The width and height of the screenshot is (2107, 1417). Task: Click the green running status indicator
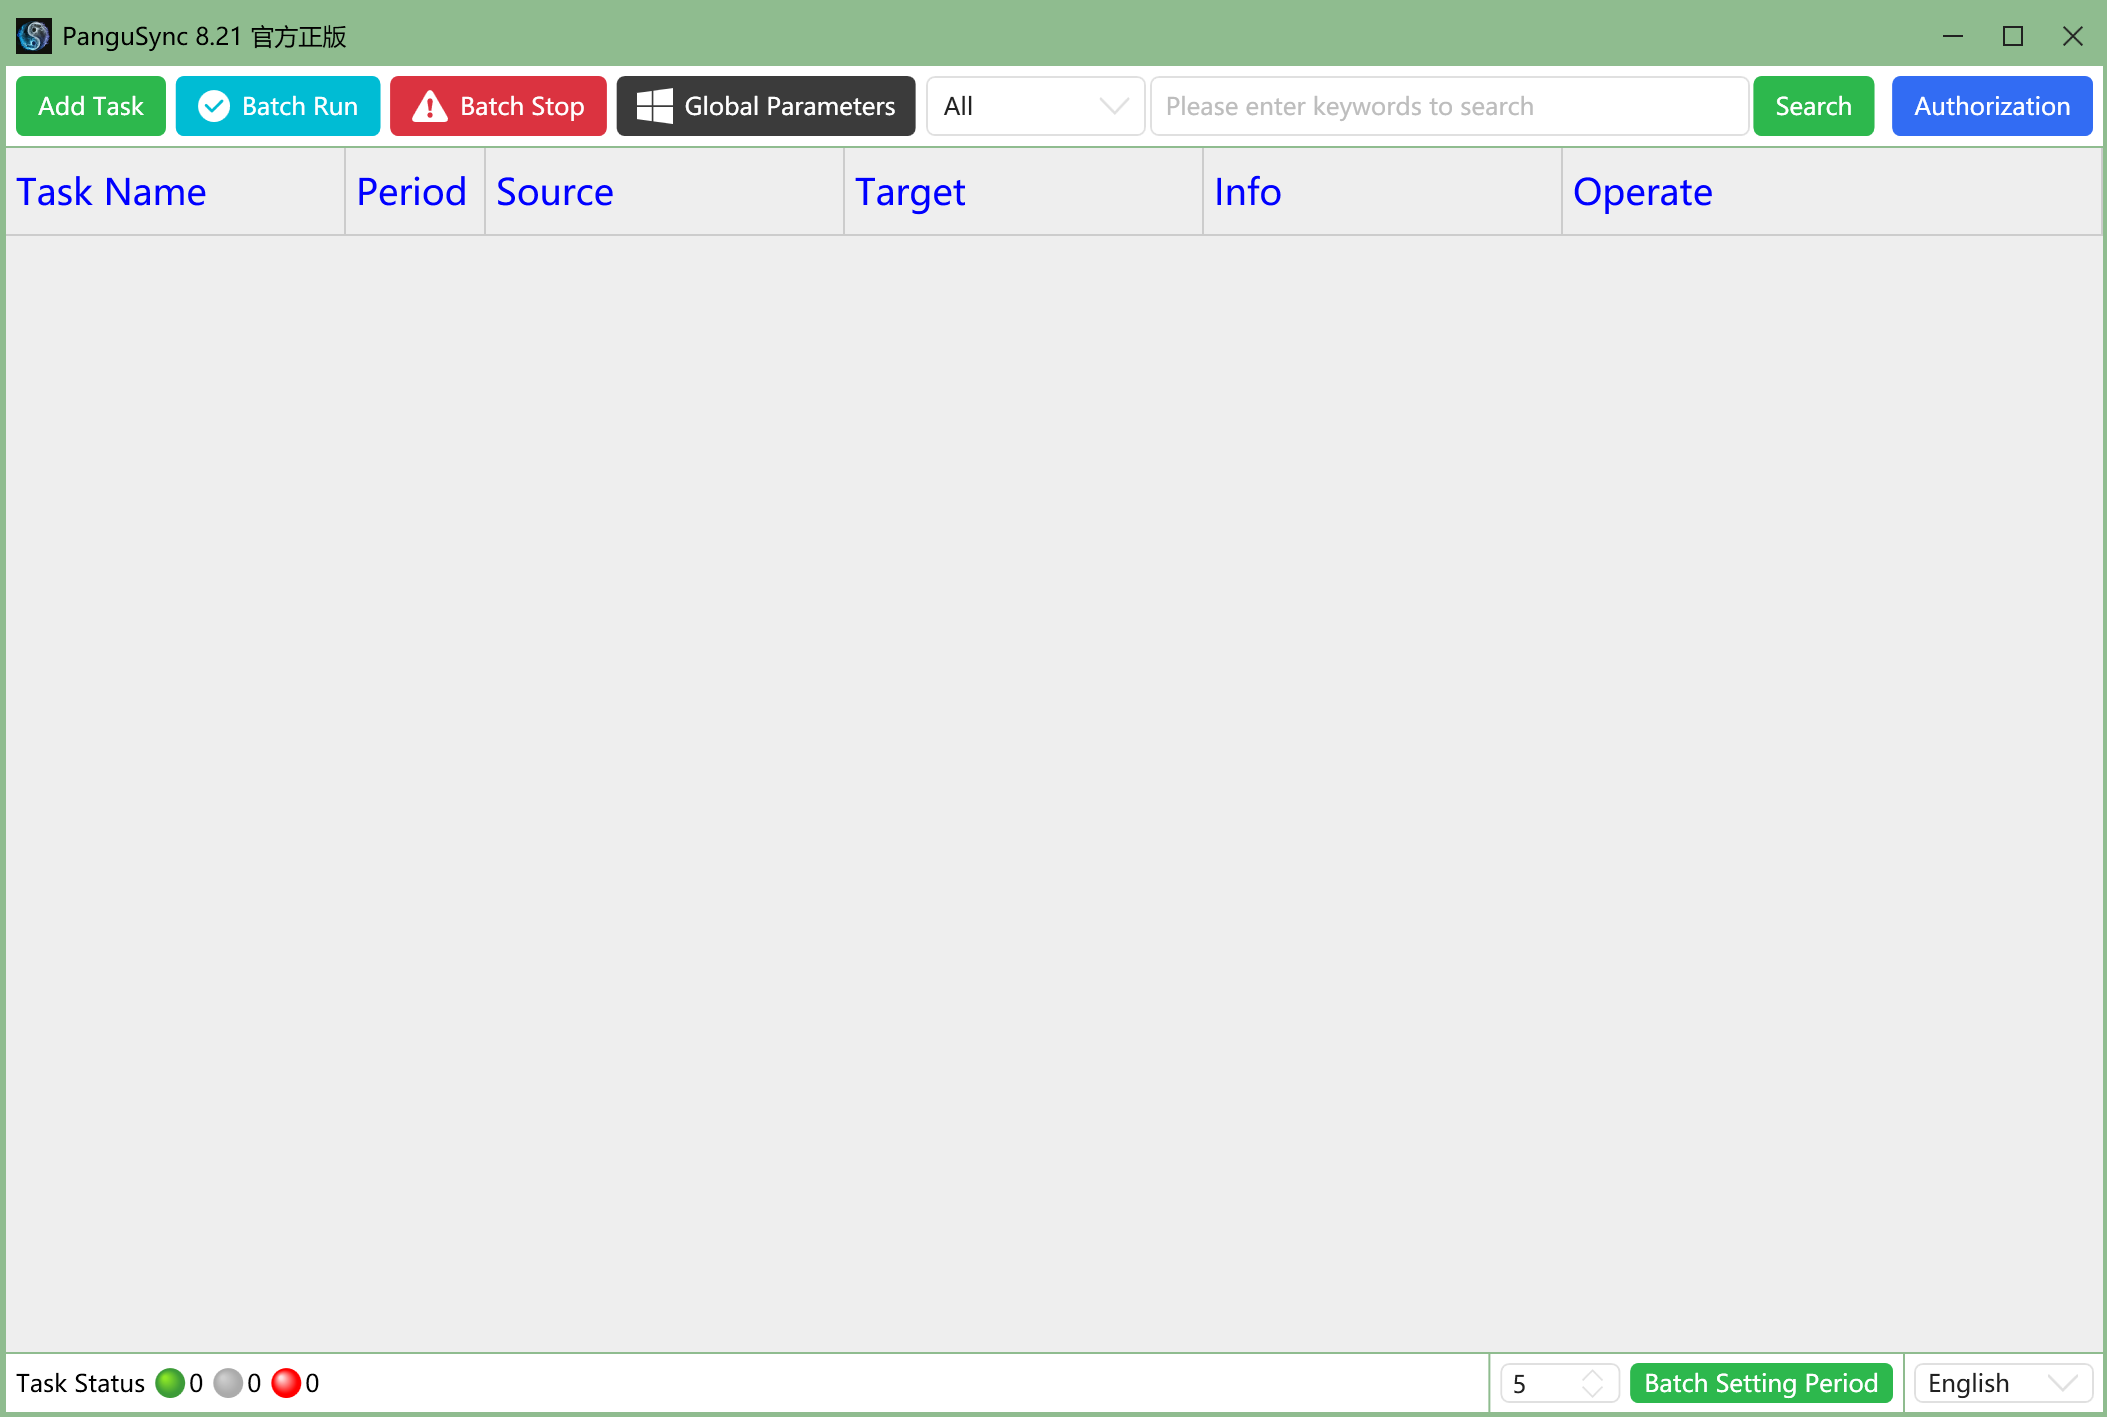point(170,1383)
